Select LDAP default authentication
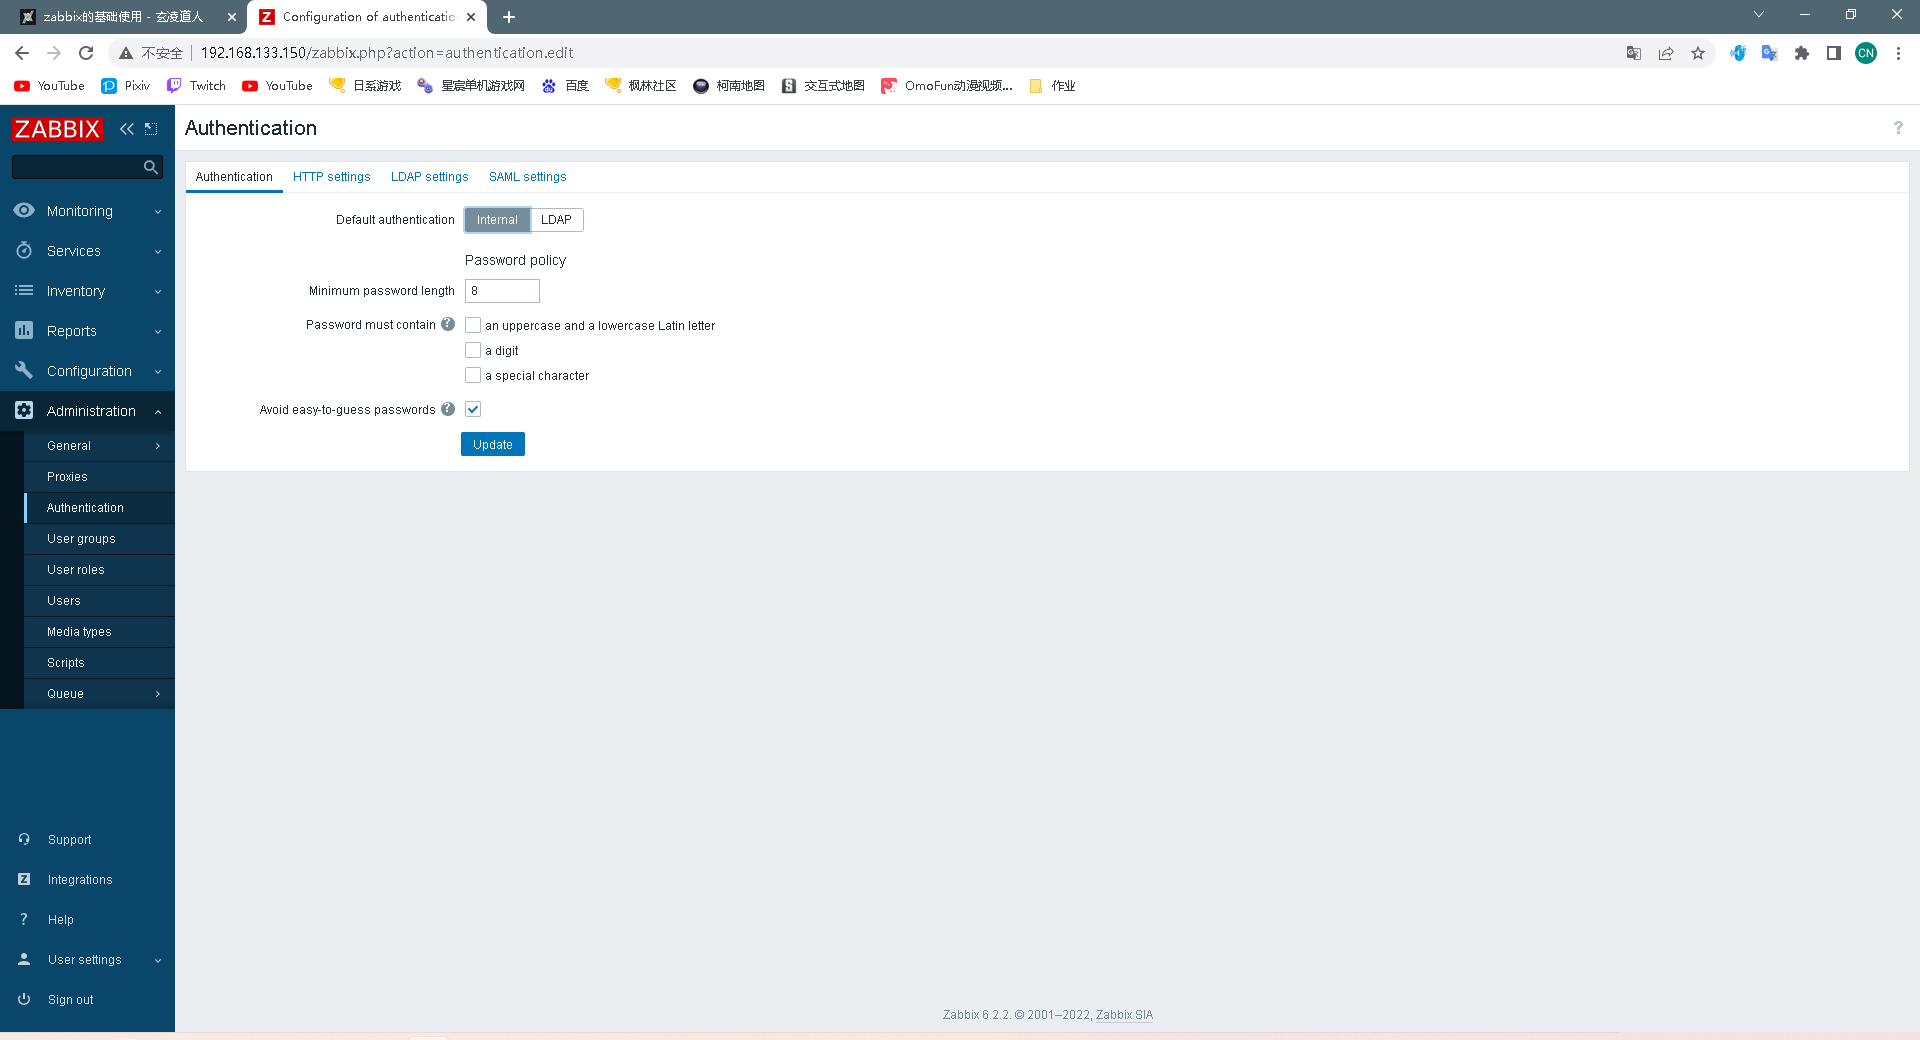 (556, 220)
